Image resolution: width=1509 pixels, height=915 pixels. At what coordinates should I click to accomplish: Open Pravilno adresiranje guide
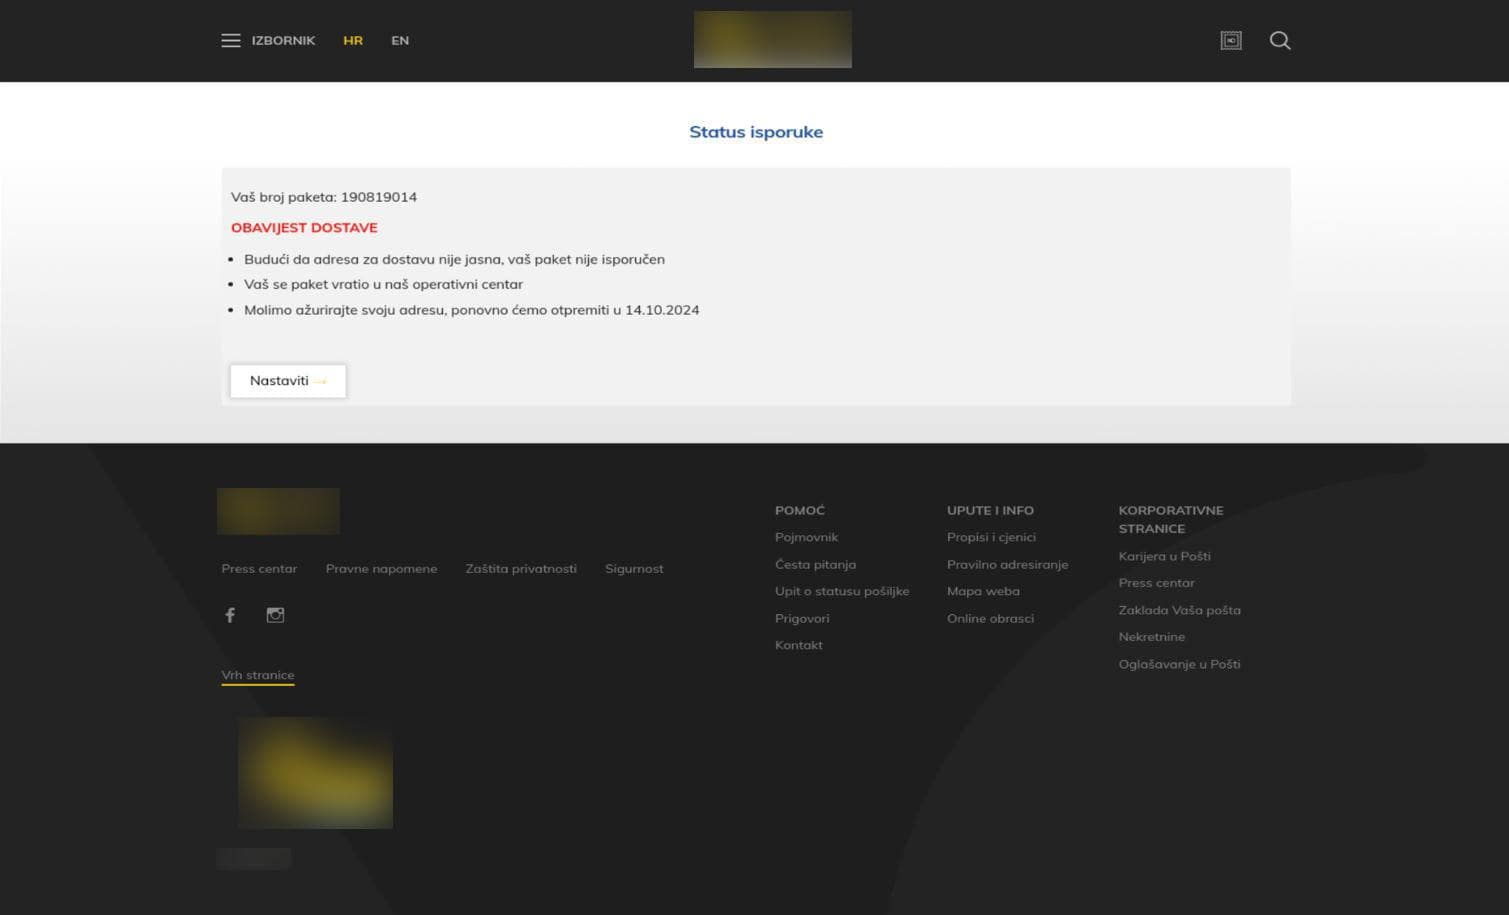pyautogui.click(x=1007, y=563)
